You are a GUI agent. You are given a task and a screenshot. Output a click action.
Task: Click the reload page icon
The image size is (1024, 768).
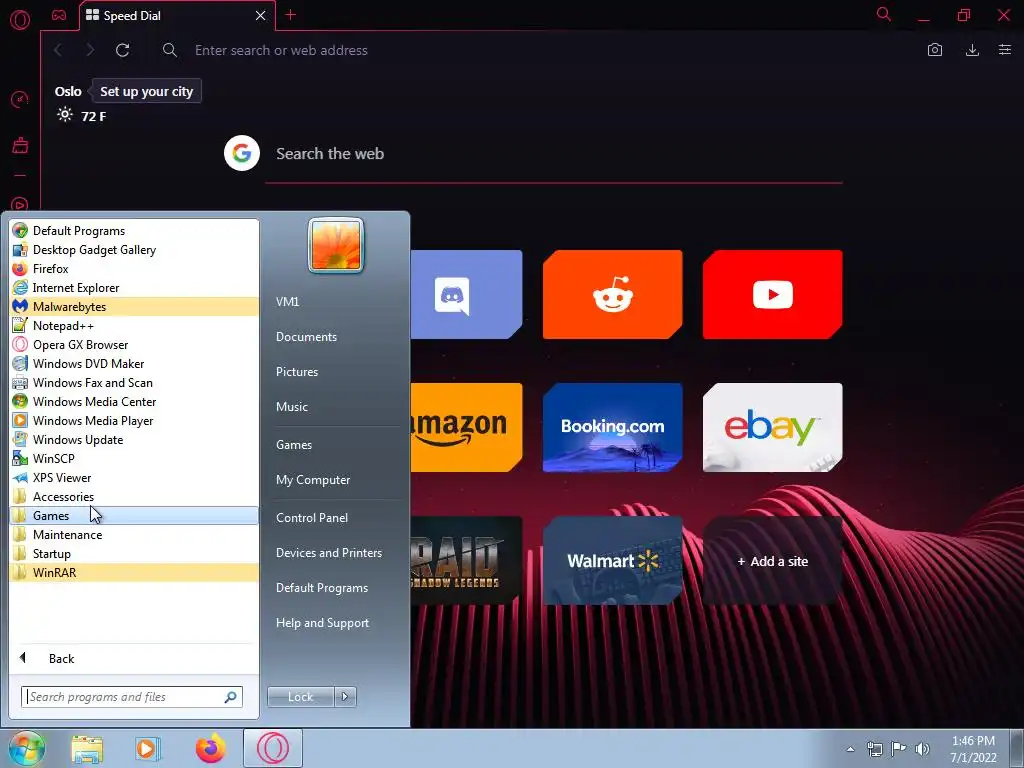tap(122, 50)
